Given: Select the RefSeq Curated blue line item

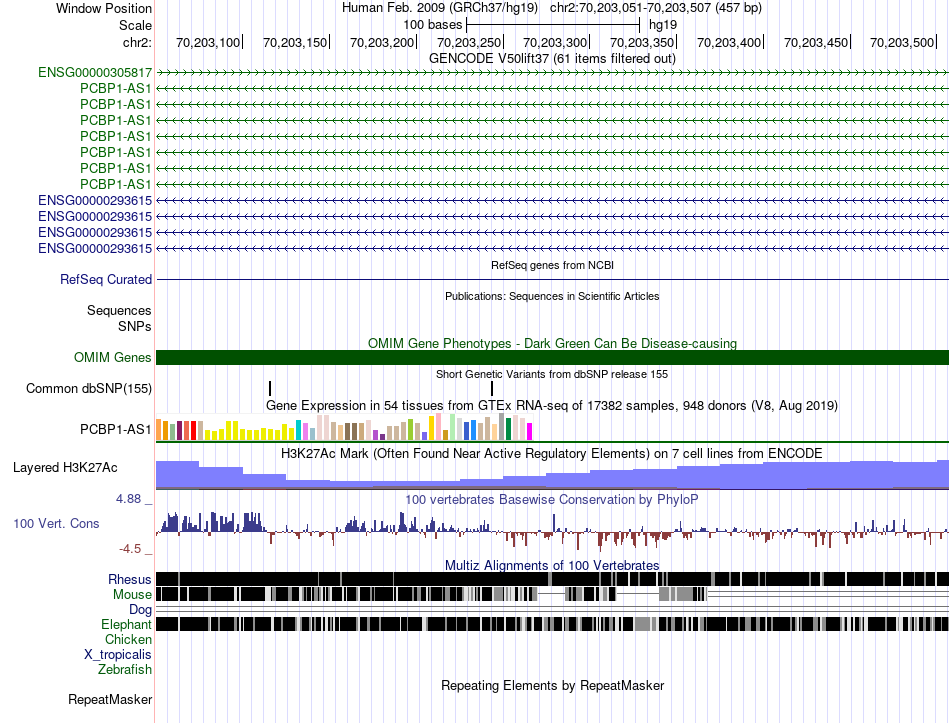Looking at the screenshot, I should [x=553, y=279].
